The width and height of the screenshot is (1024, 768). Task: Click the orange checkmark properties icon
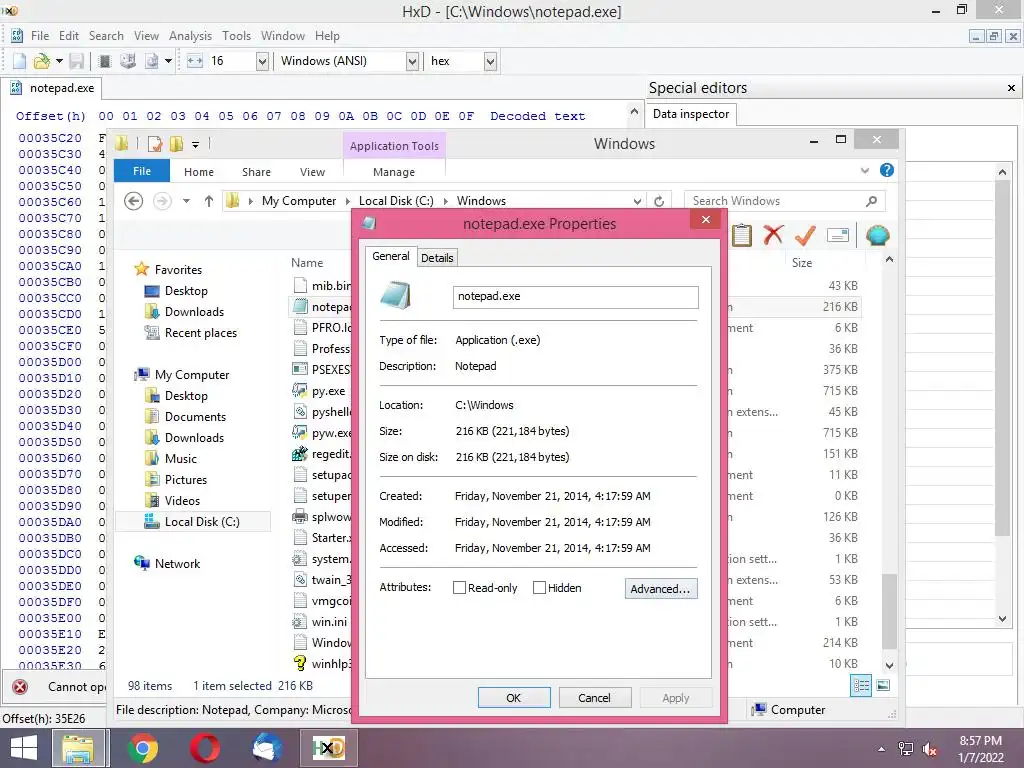click(x=805, y=235)
